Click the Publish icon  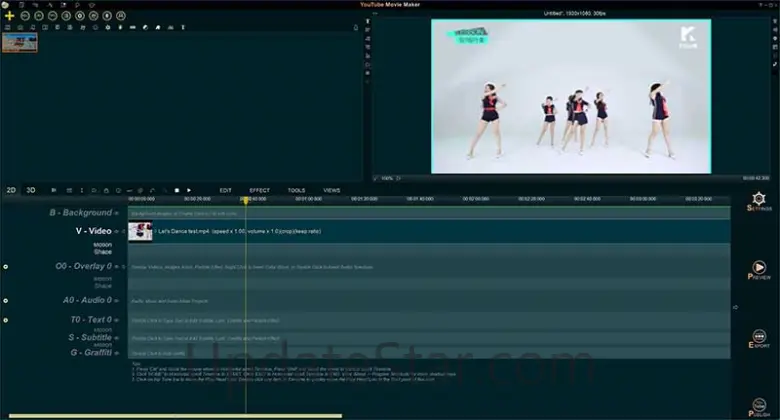tap(759, 402)
